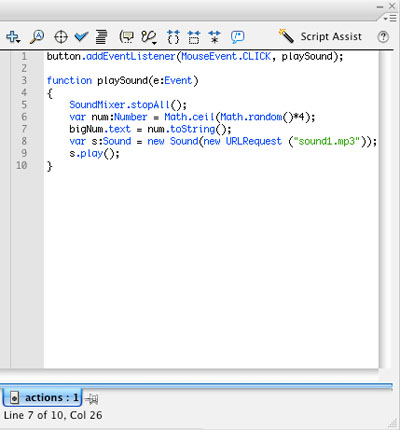Click 'Math.ceil' on line 6
This screenshot has height=430, width=400.
coord(189,117)
